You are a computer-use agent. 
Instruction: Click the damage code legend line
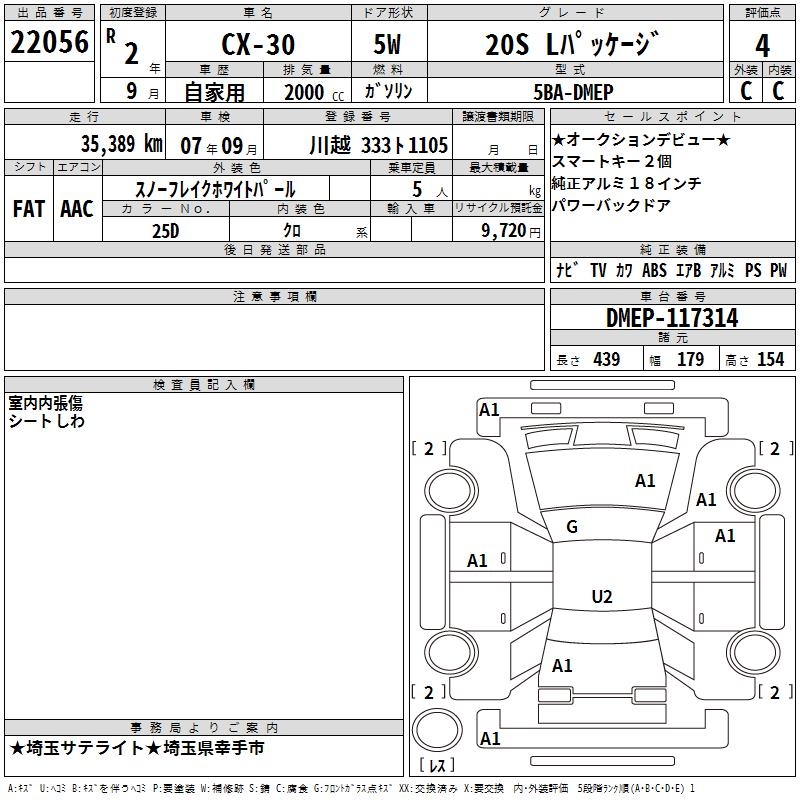(x=352, y=788)
